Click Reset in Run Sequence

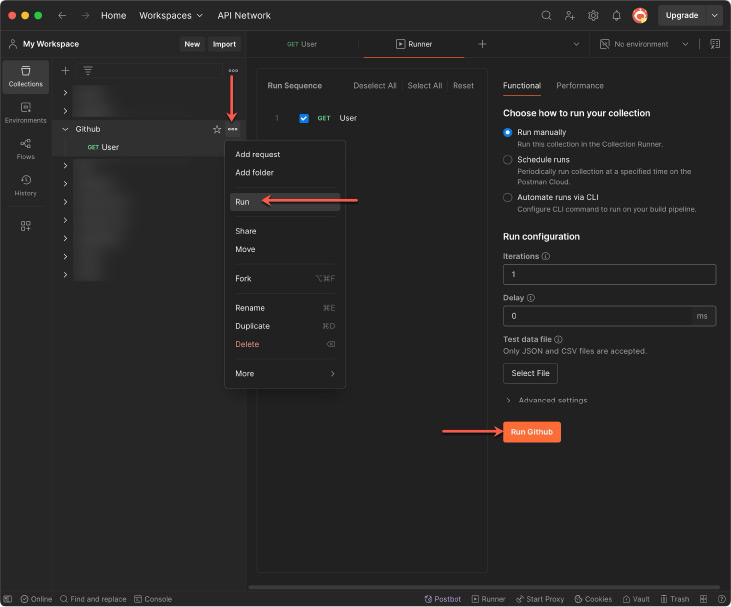463,85
